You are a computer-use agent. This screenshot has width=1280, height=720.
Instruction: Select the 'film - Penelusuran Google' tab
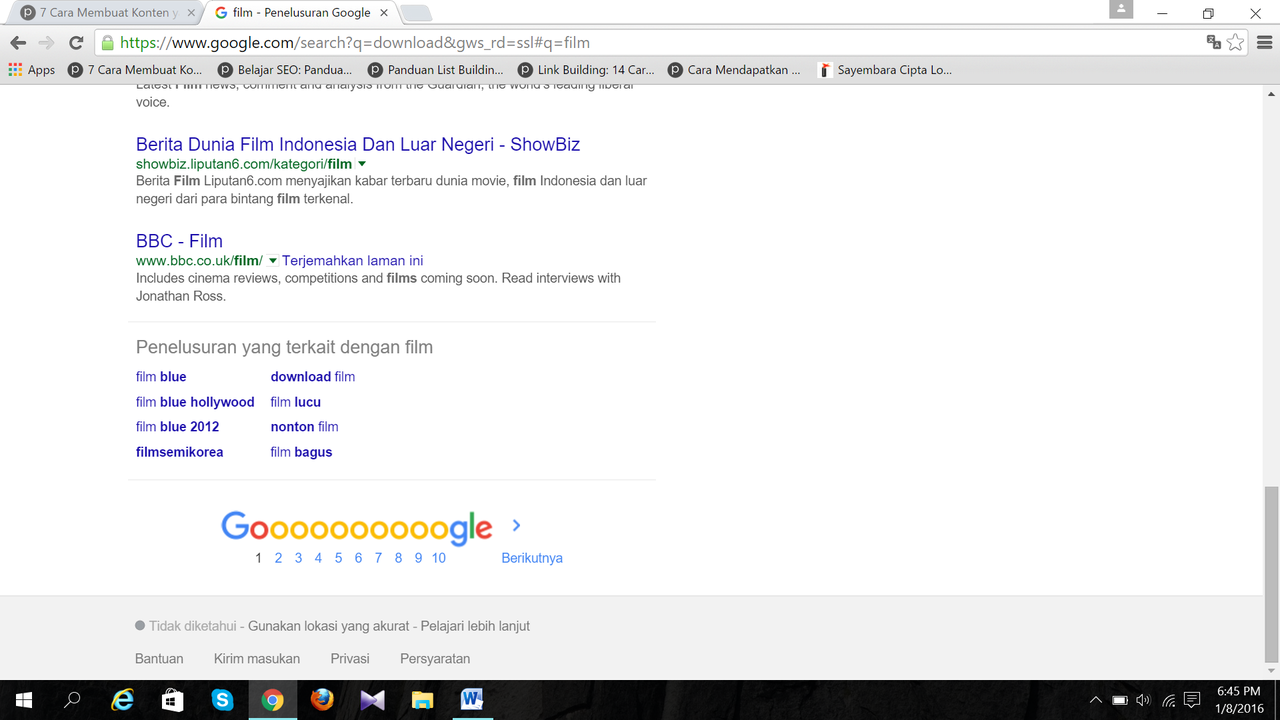pos(300,13)
